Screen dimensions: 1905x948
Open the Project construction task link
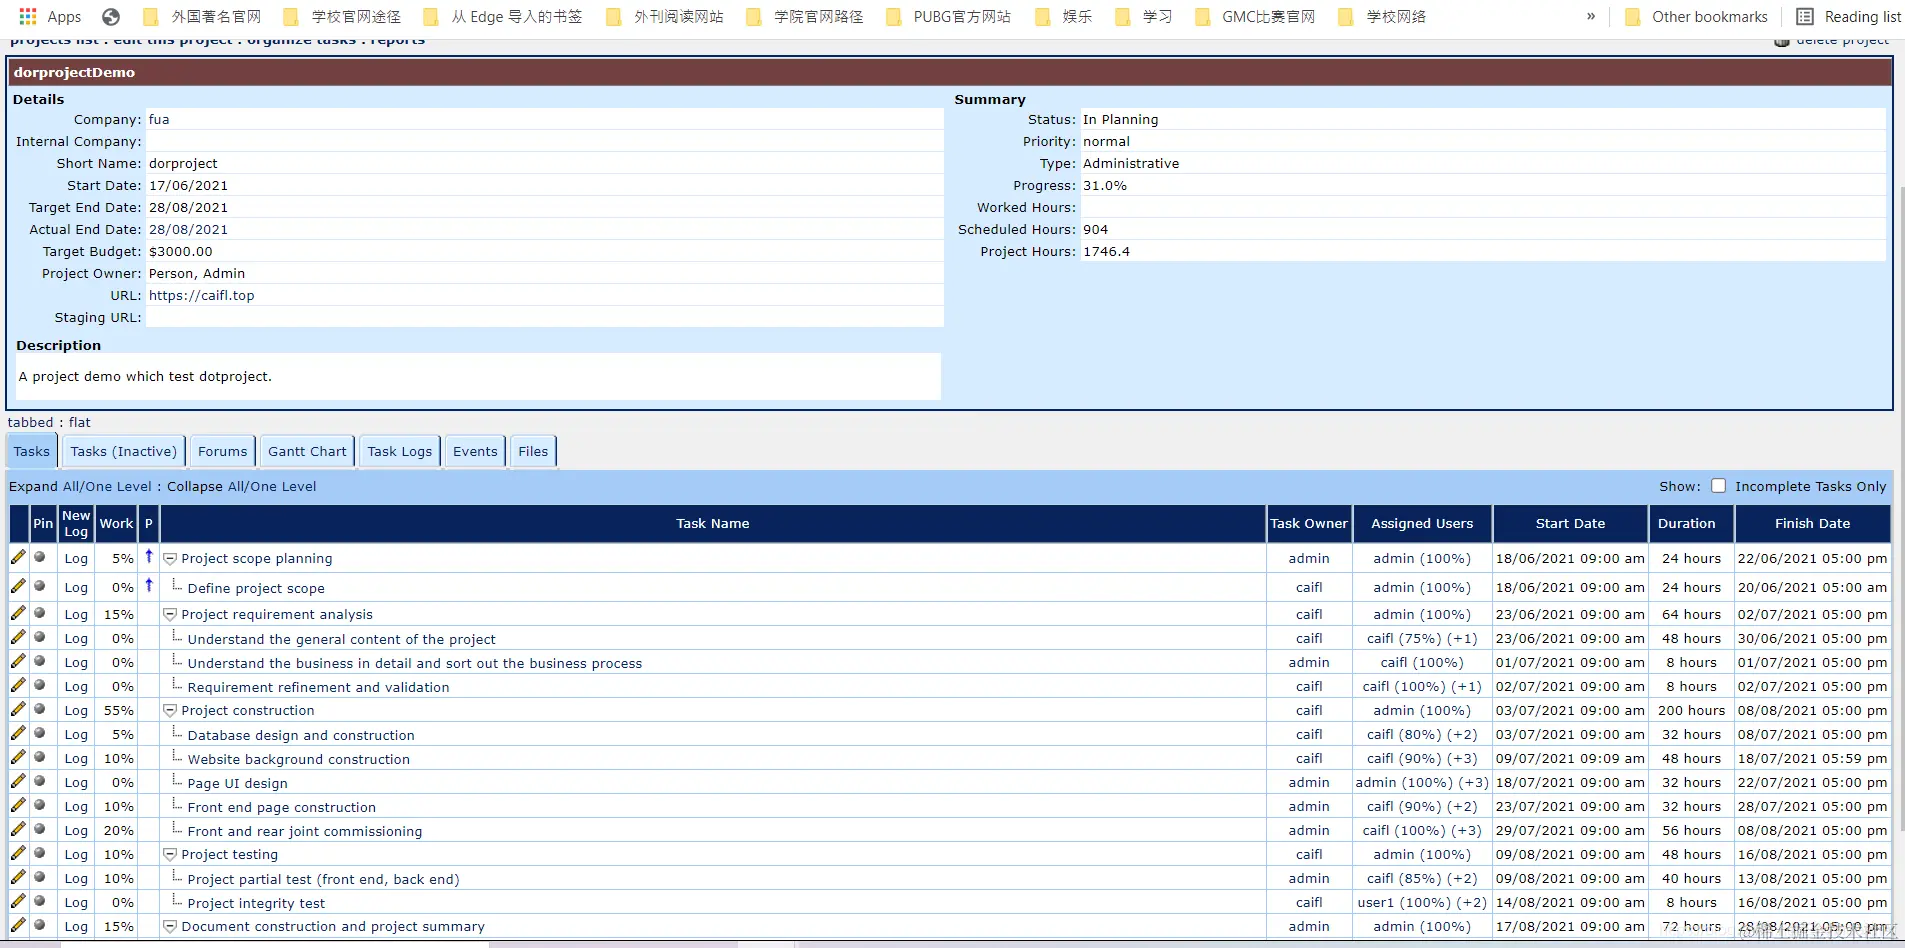pyautogui.click(x=248, y=710)
